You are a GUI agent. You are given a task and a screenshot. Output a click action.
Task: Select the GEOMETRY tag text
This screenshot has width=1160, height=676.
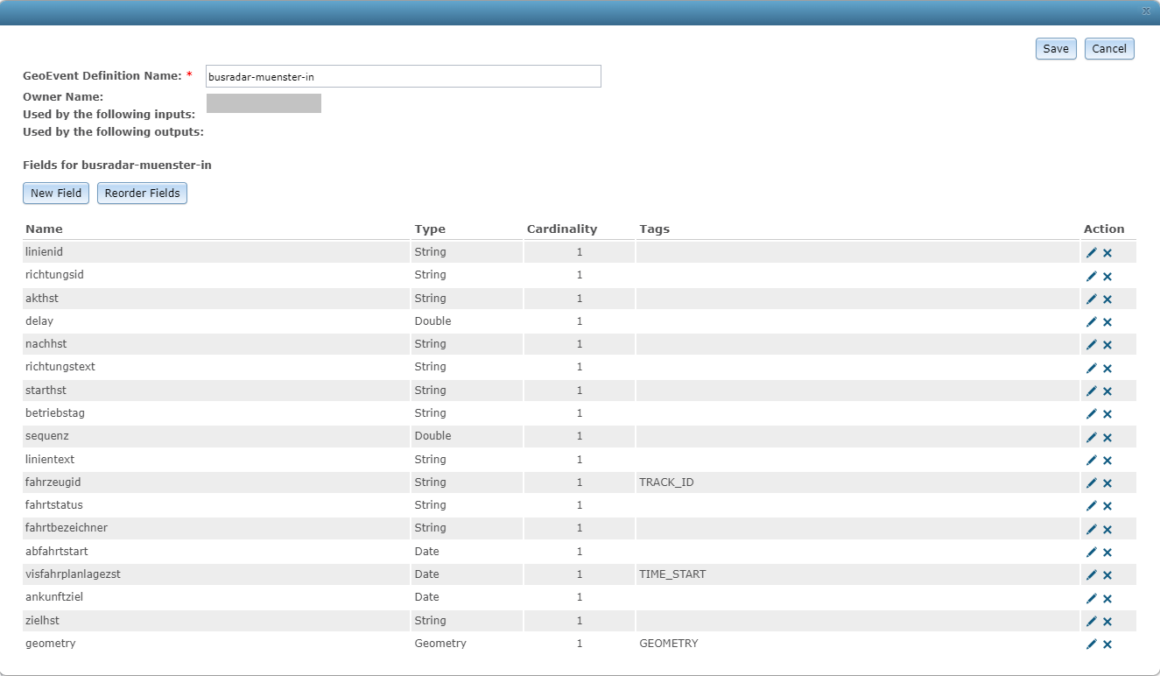coord(669,643)
